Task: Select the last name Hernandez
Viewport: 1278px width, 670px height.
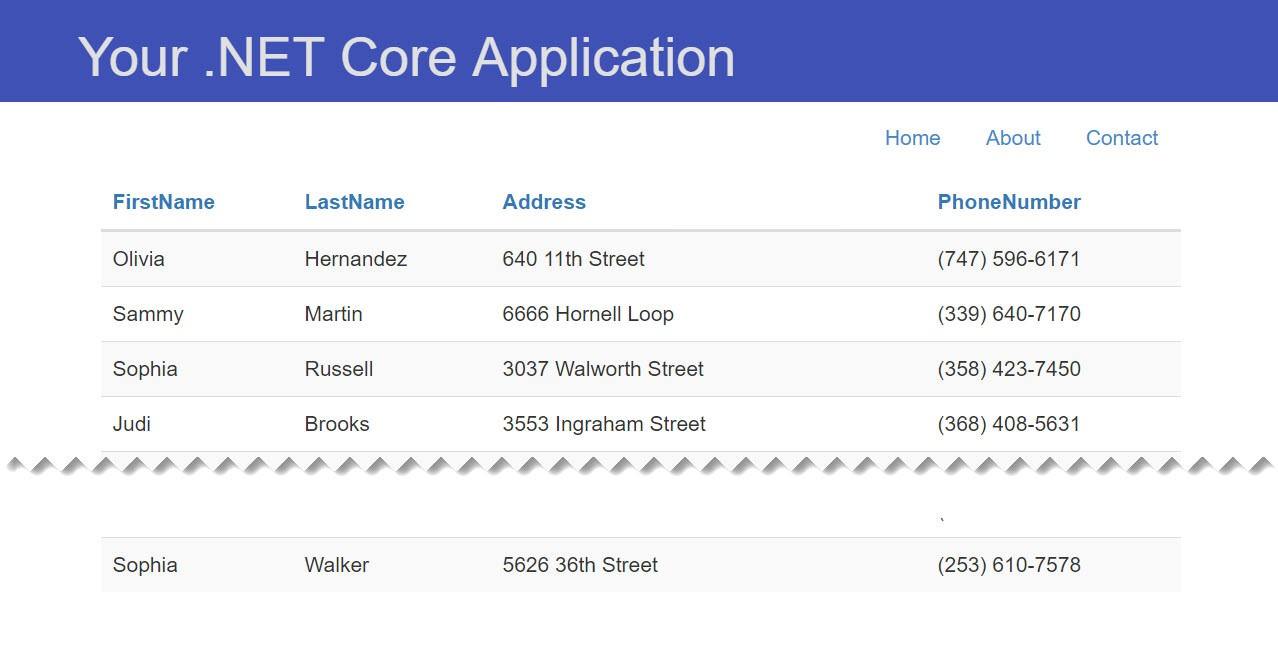Action: (x=355, y=259)
